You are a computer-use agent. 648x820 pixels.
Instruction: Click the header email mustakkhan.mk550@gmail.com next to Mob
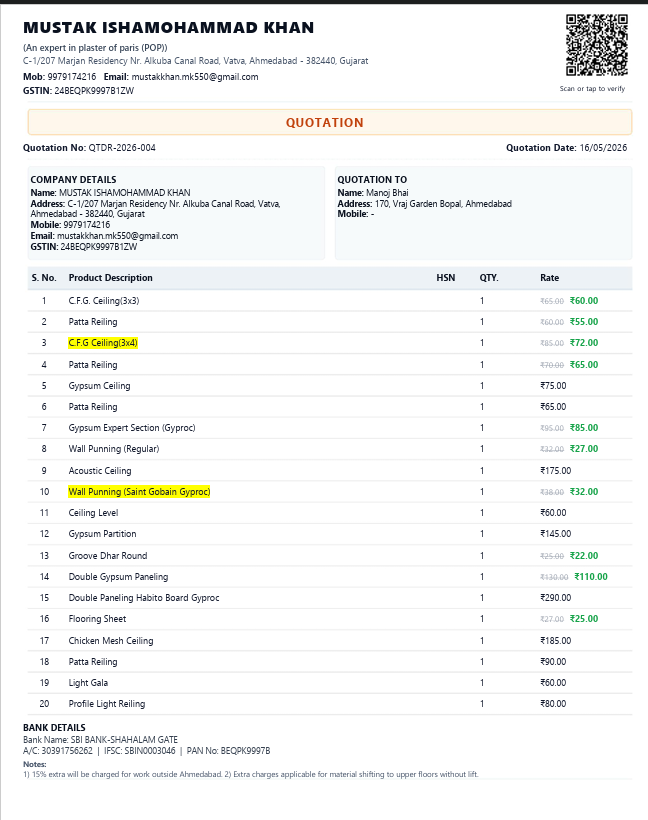tap(195, 77)
